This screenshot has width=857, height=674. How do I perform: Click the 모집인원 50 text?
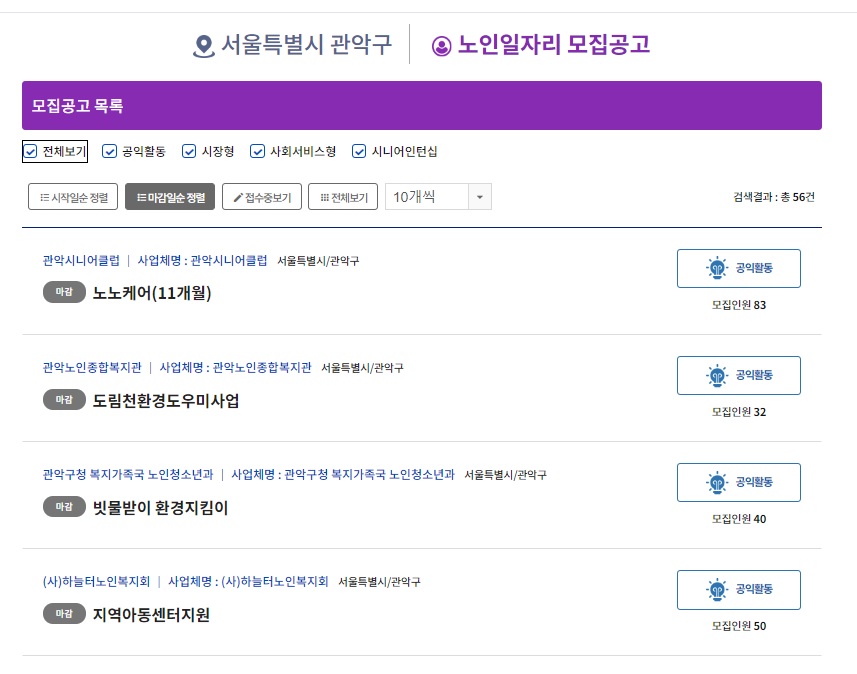[738, 626]
